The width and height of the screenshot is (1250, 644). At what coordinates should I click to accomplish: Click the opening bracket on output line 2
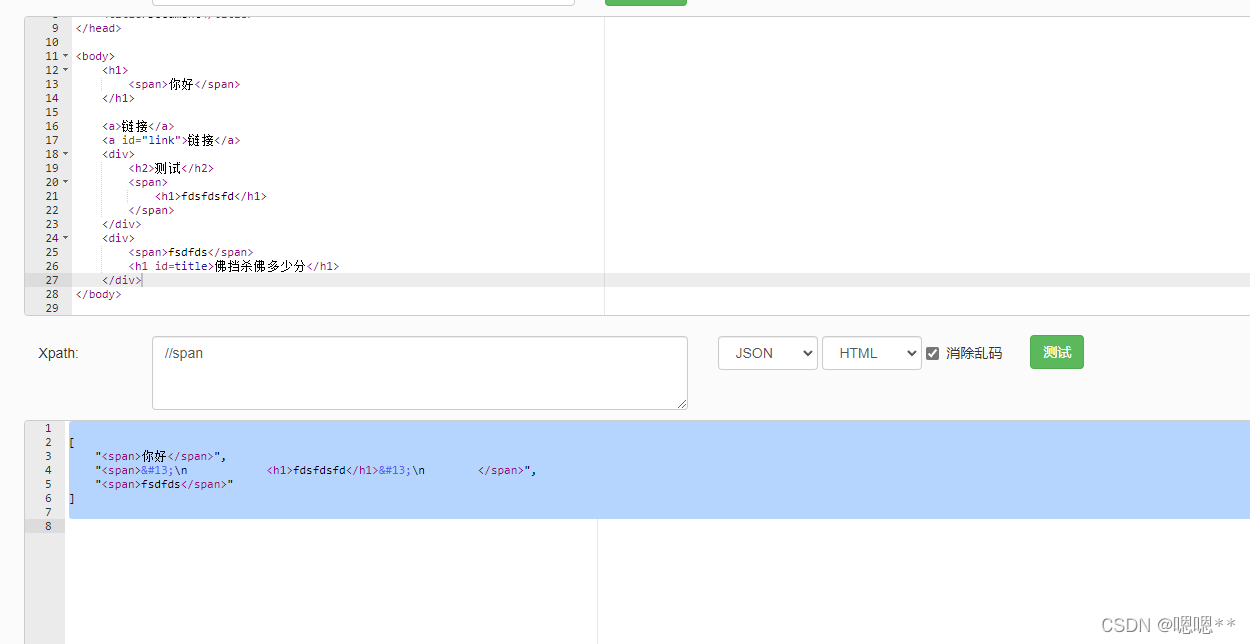(x=71, y=442)
